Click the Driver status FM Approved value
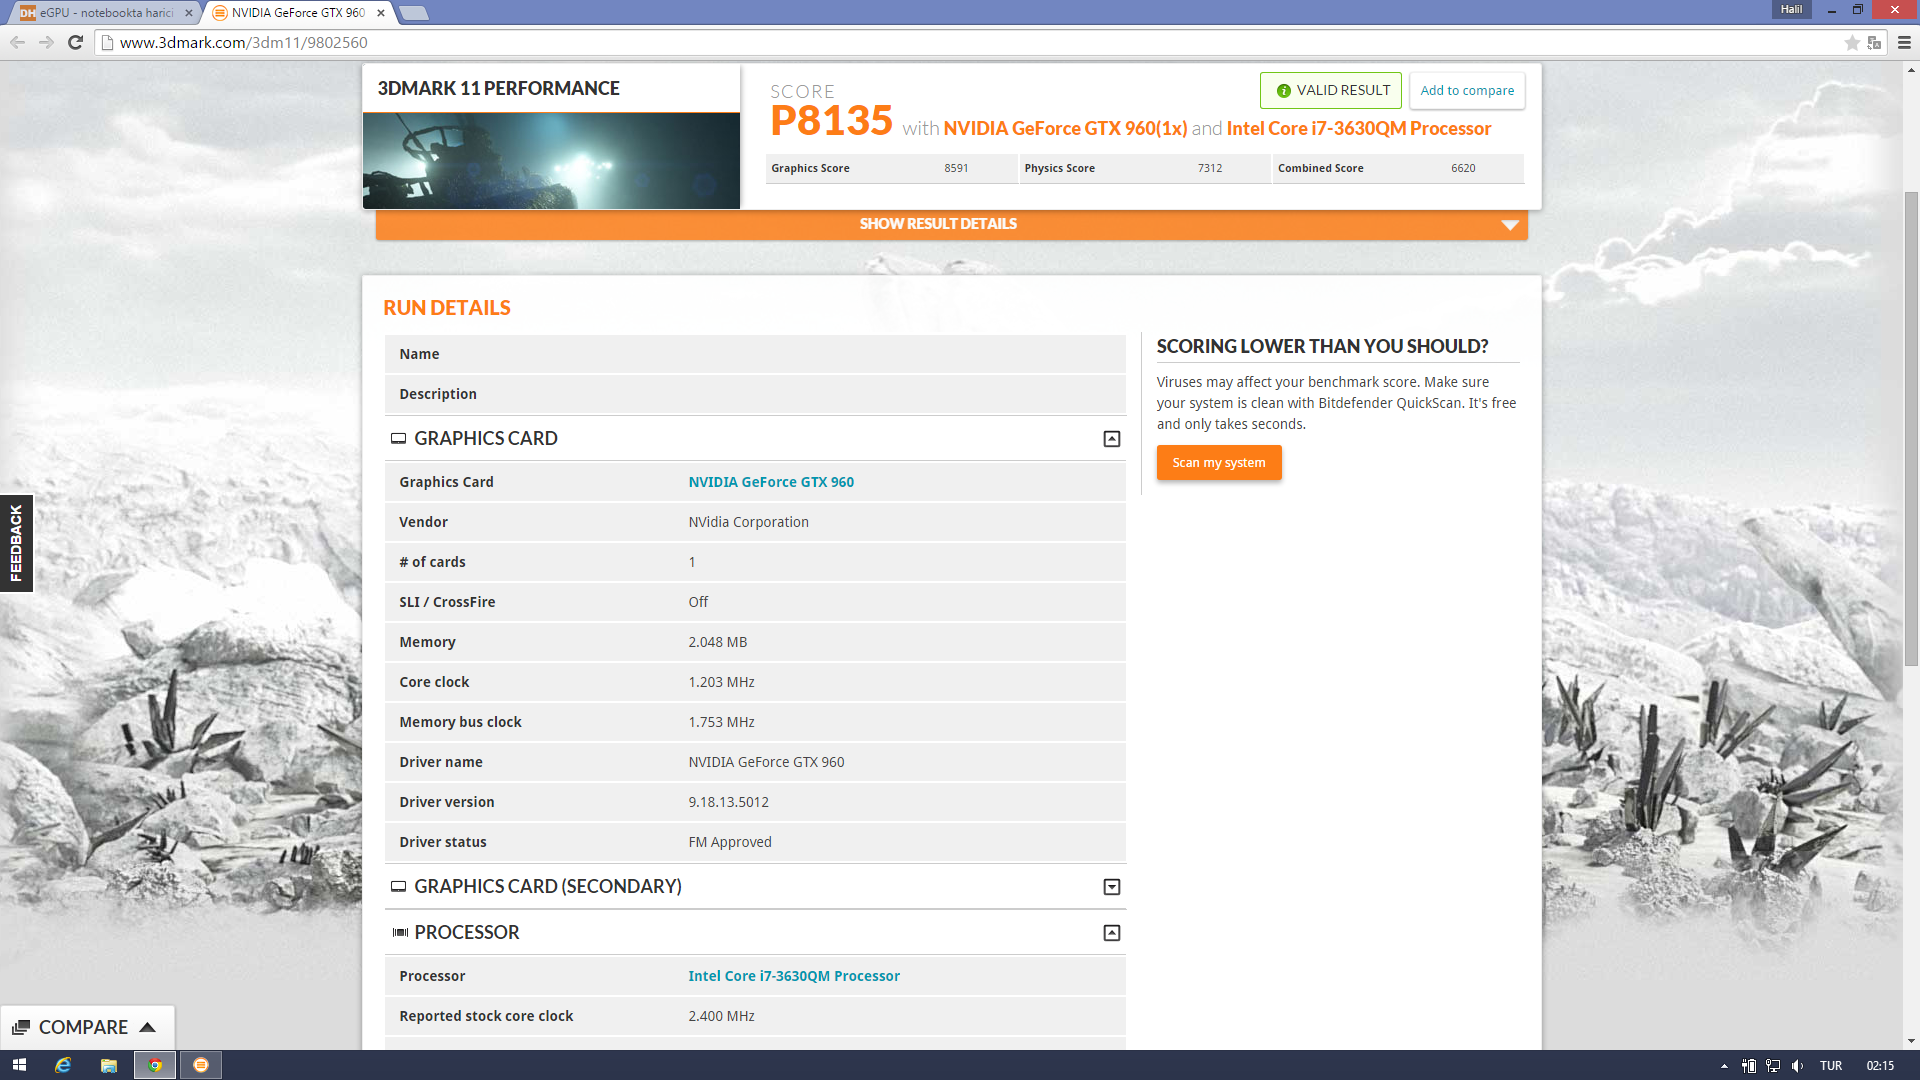The width and height of the screenshot is (1920, 1080). coord(730,842)
